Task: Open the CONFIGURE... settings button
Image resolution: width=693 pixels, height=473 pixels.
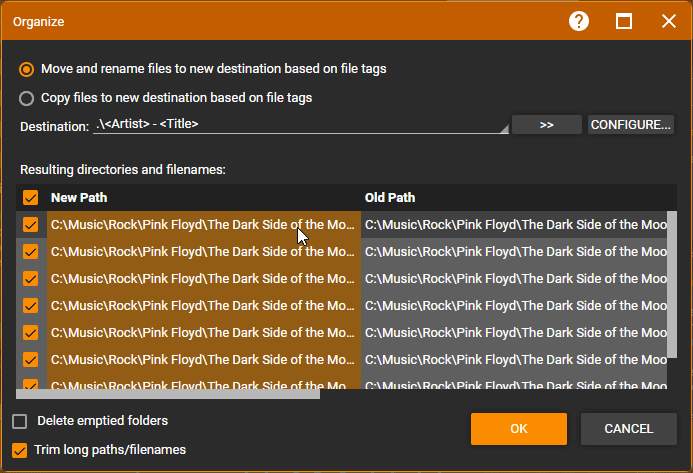Action: [x=630, y=125]
